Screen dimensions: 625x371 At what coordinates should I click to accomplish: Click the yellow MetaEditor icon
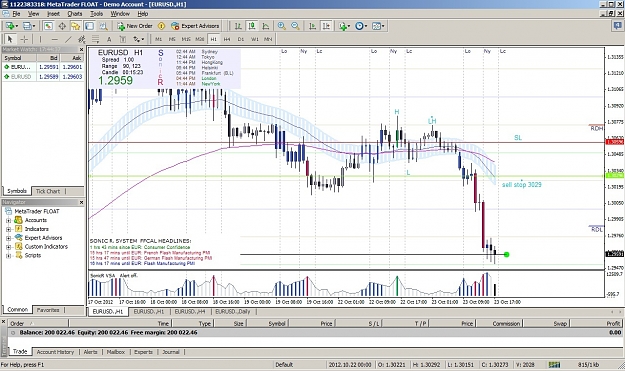pos(161,26)
